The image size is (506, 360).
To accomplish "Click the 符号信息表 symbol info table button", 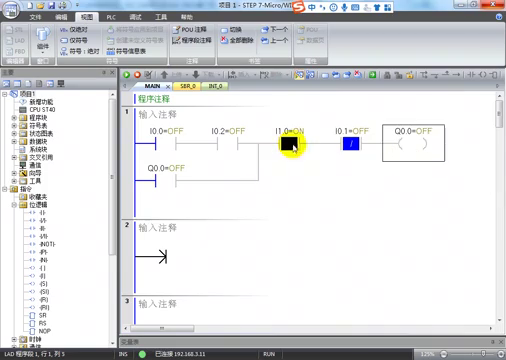I will 126,51.
